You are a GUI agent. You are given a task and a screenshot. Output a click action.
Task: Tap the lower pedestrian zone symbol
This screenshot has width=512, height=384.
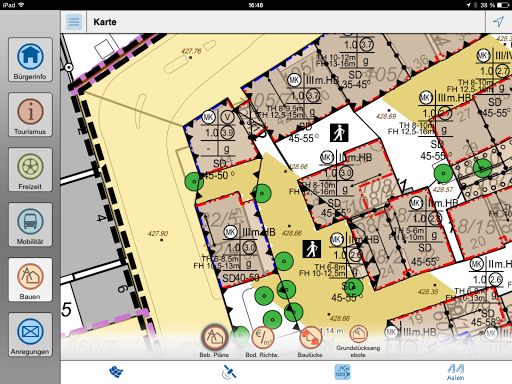pos(312,249)
